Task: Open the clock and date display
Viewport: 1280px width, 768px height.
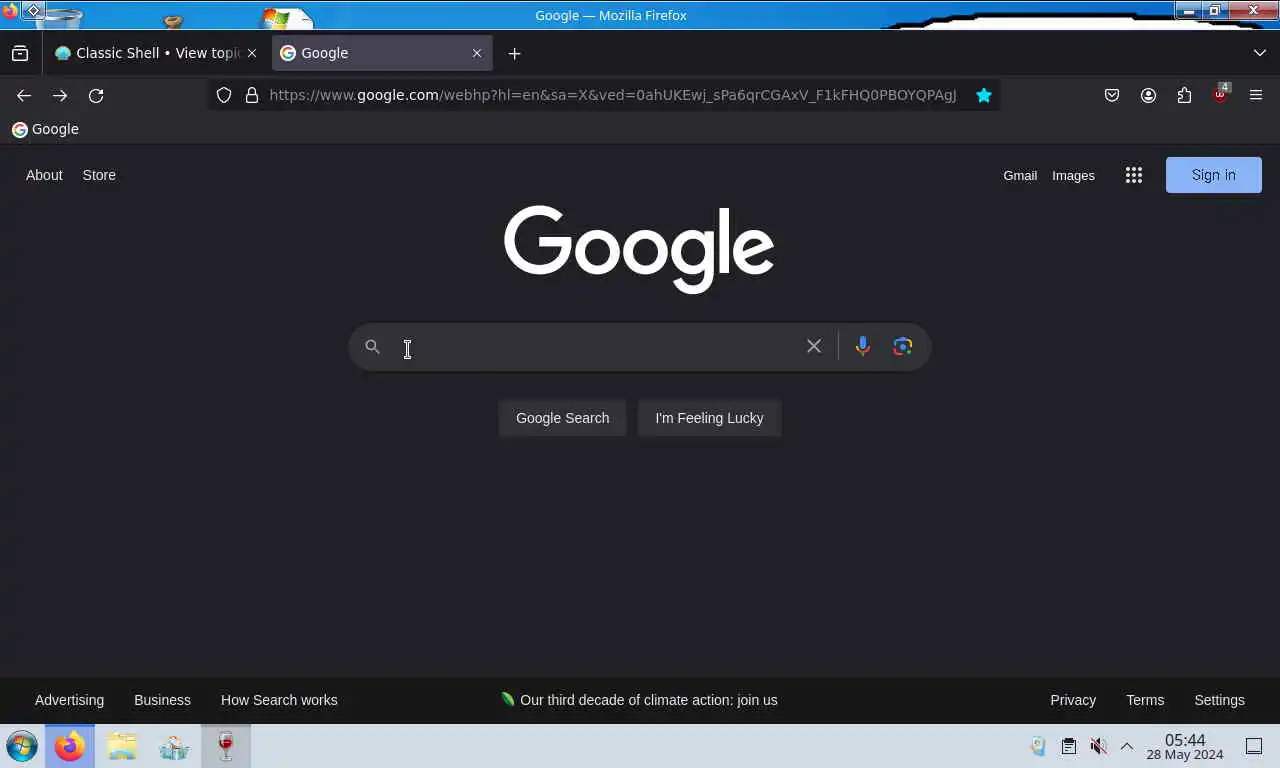Action: point(1185,747)
